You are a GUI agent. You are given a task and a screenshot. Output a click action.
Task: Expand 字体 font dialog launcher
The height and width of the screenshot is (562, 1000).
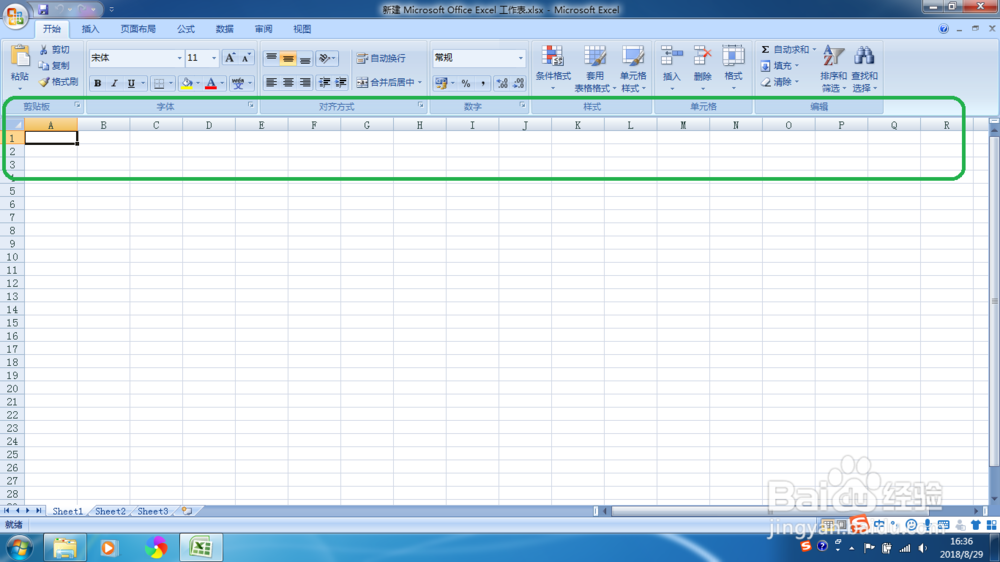point(251,105)
